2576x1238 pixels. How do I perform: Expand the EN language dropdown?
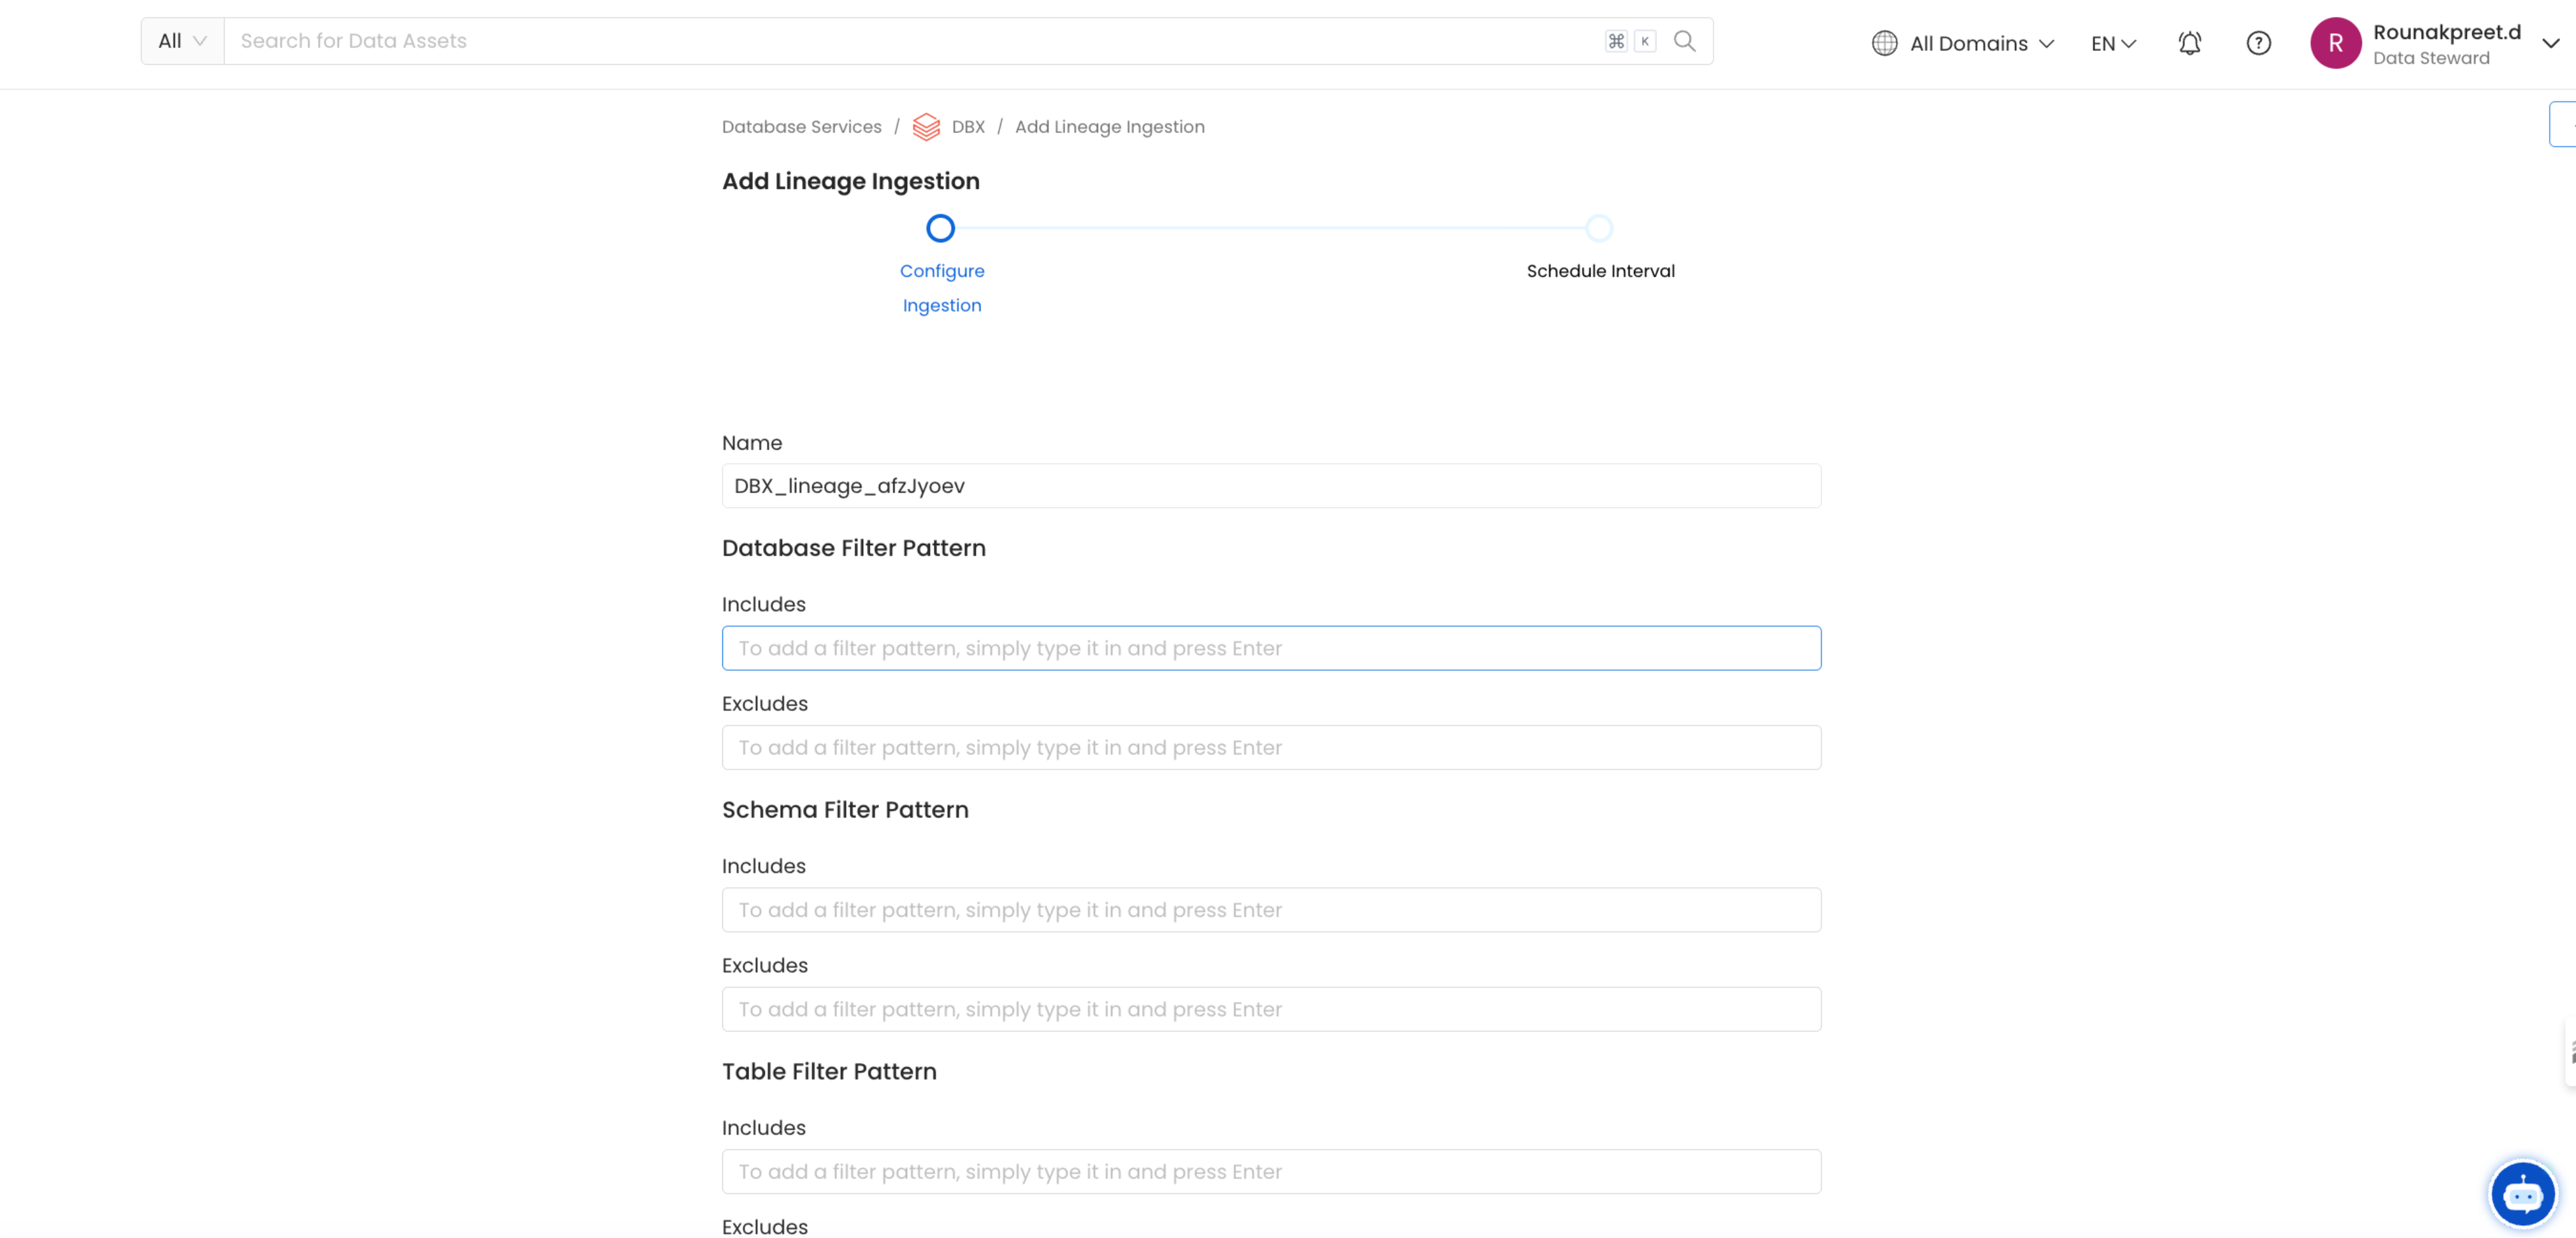2112,43
